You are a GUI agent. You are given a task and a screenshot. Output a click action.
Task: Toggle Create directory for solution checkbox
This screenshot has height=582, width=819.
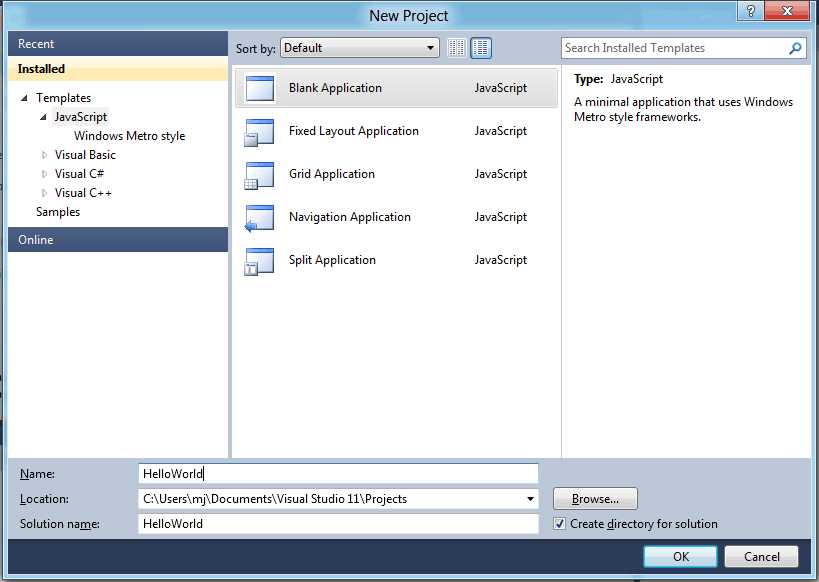point(559,523)
